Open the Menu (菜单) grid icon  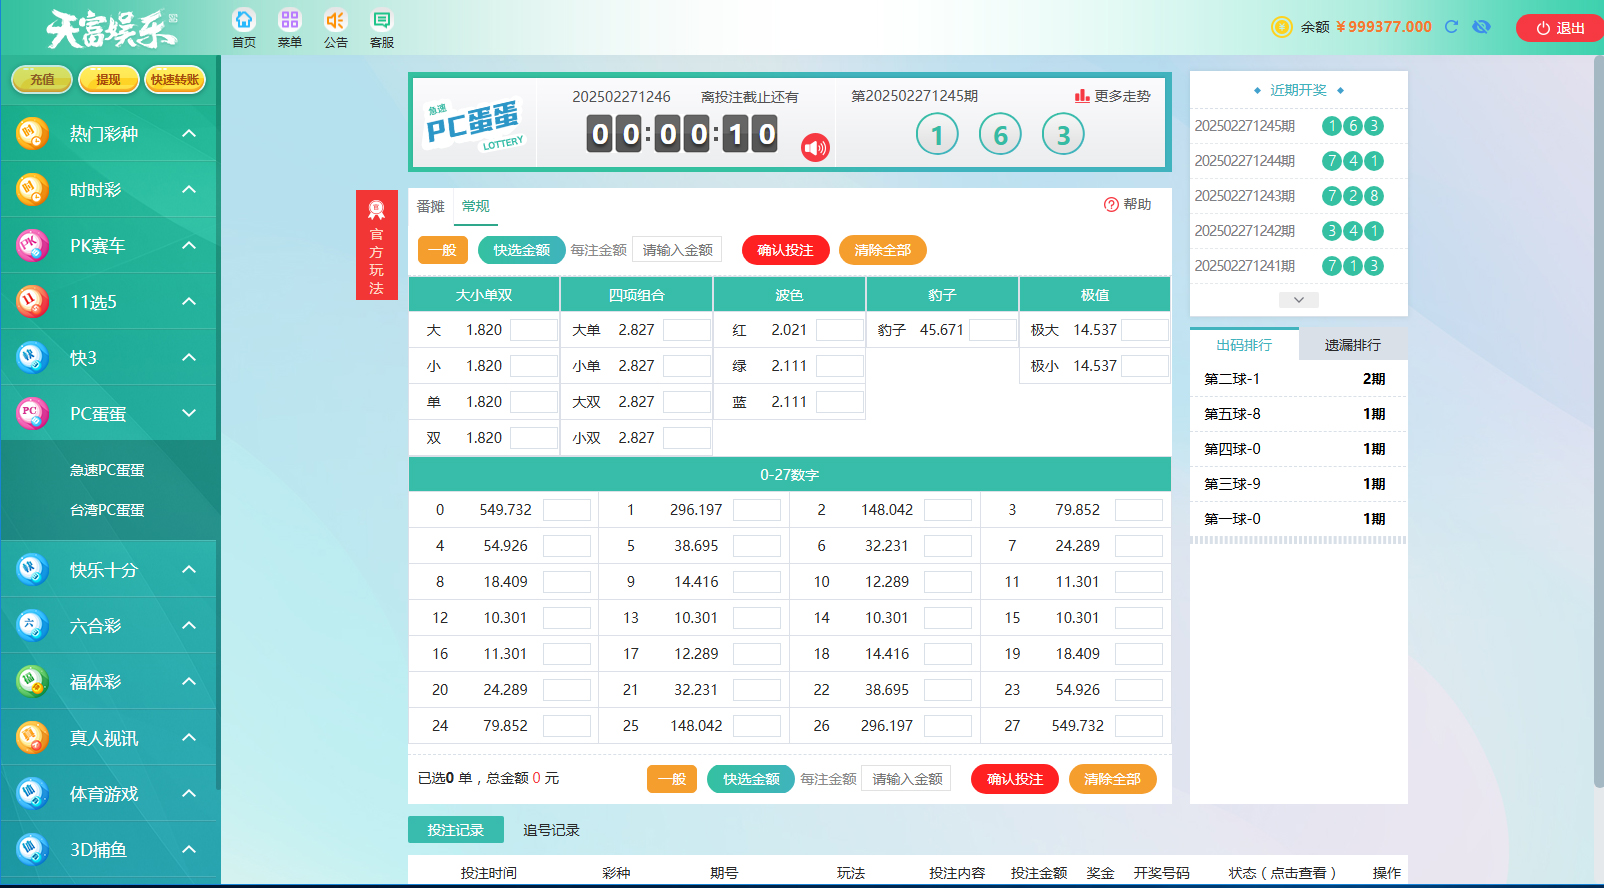289,21
